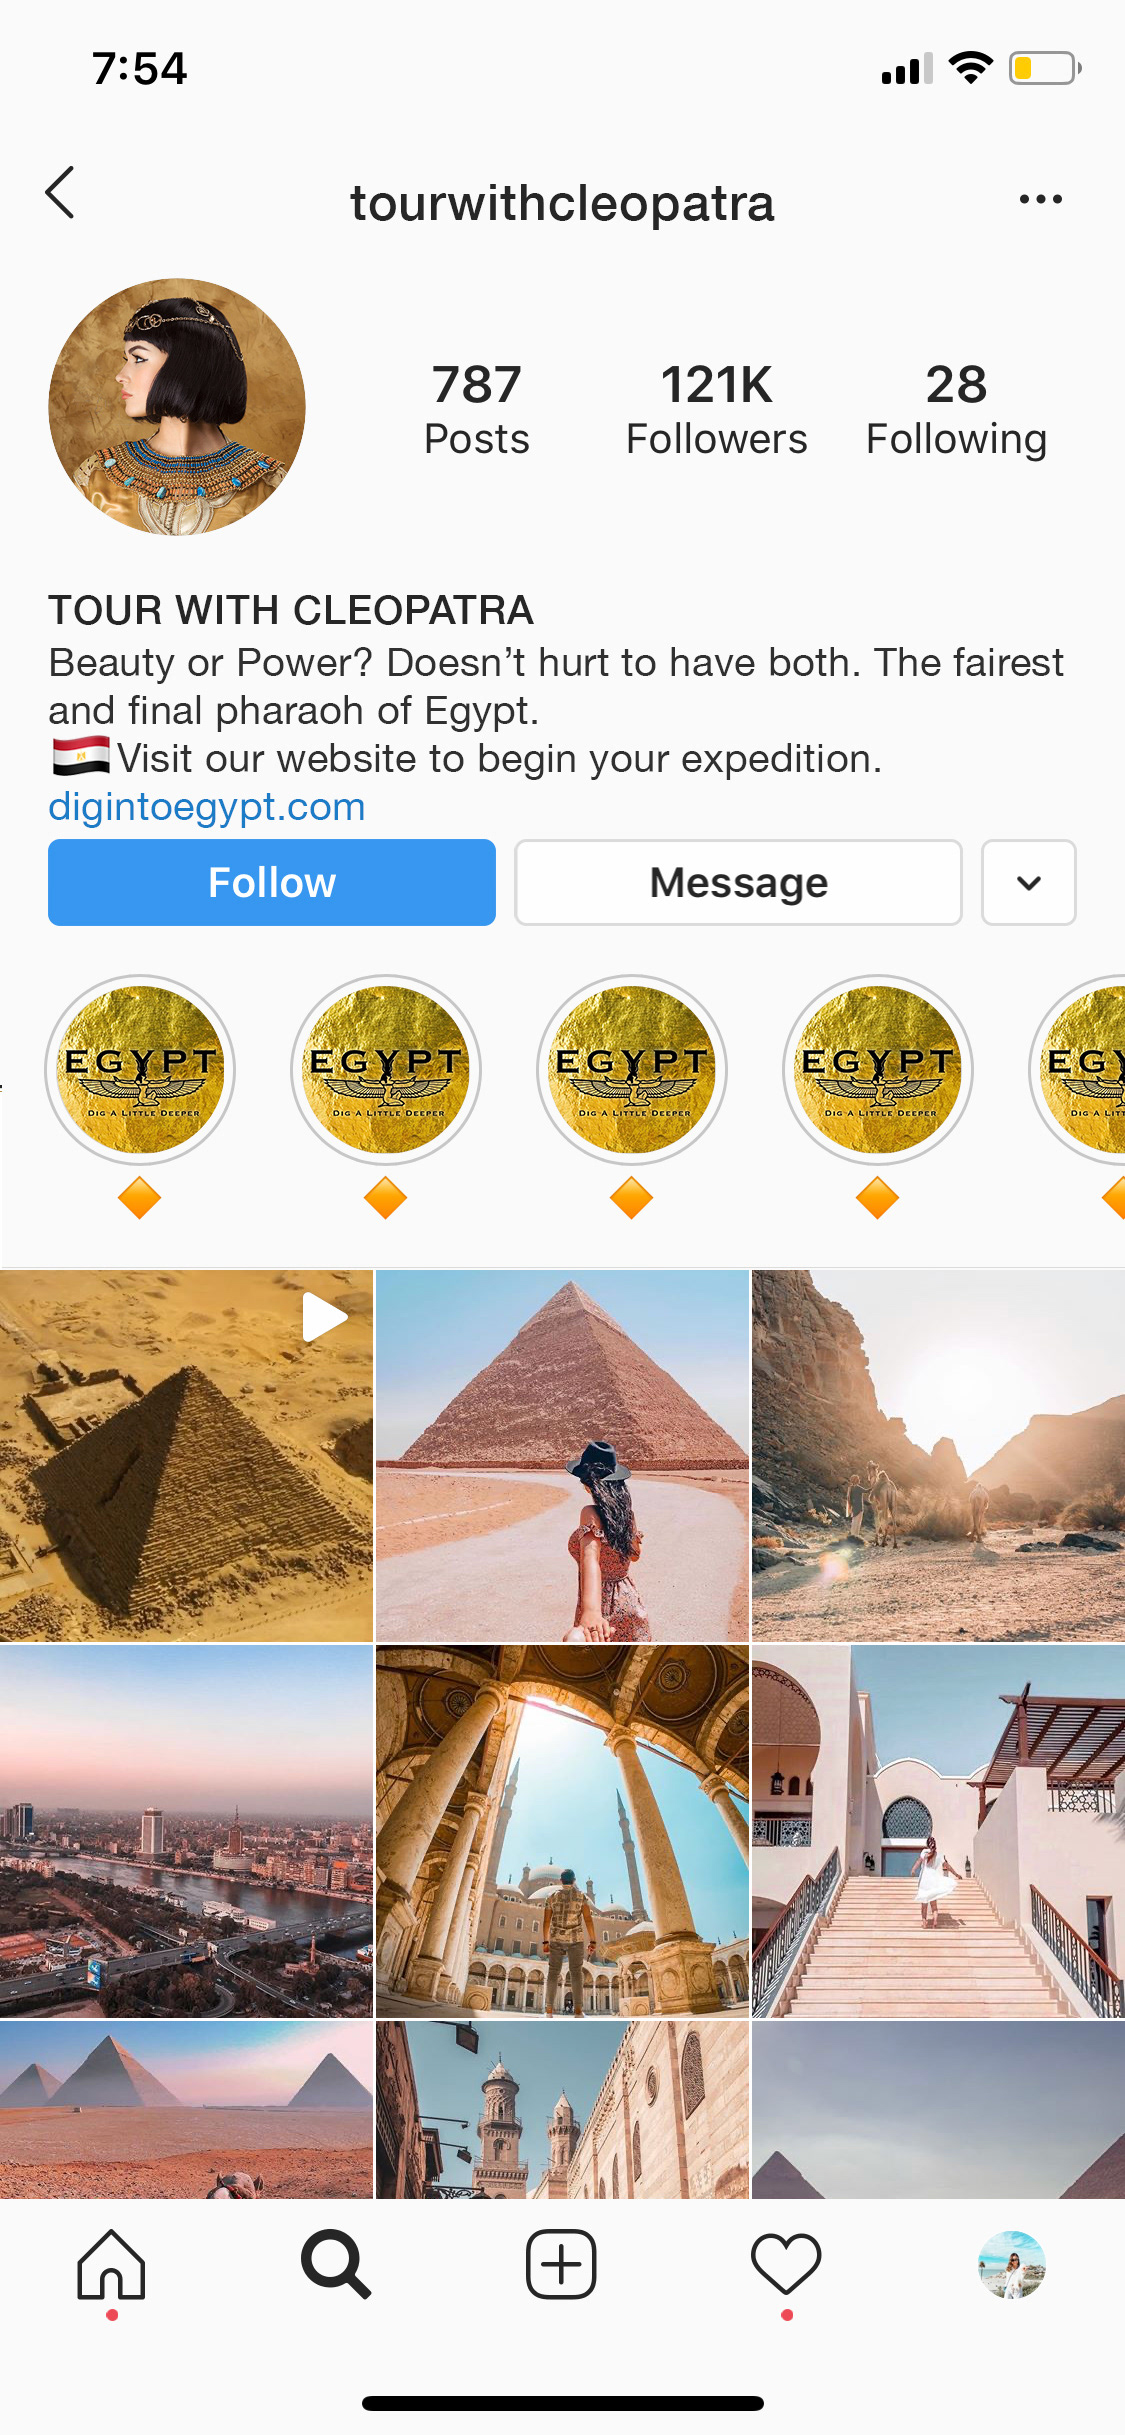Open the woman facing pyramid photo
The height and width of the screenshot is (2436, 1125).
[562, 1456]
